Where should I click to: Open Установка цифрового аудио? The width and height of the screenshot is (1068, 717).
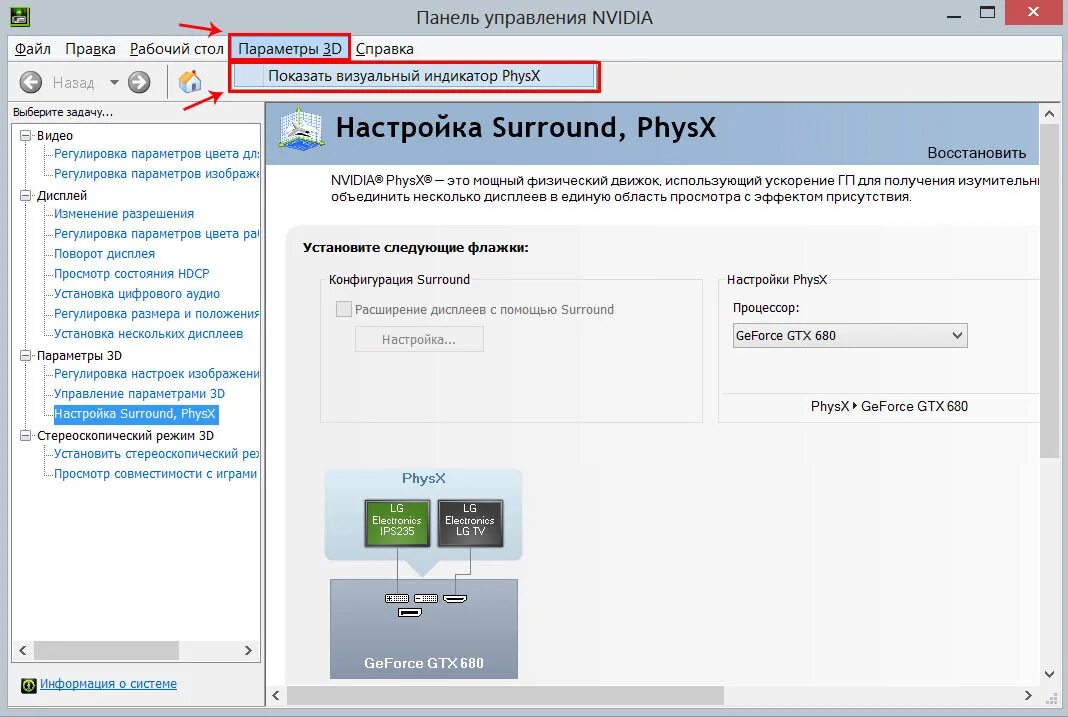137,293
